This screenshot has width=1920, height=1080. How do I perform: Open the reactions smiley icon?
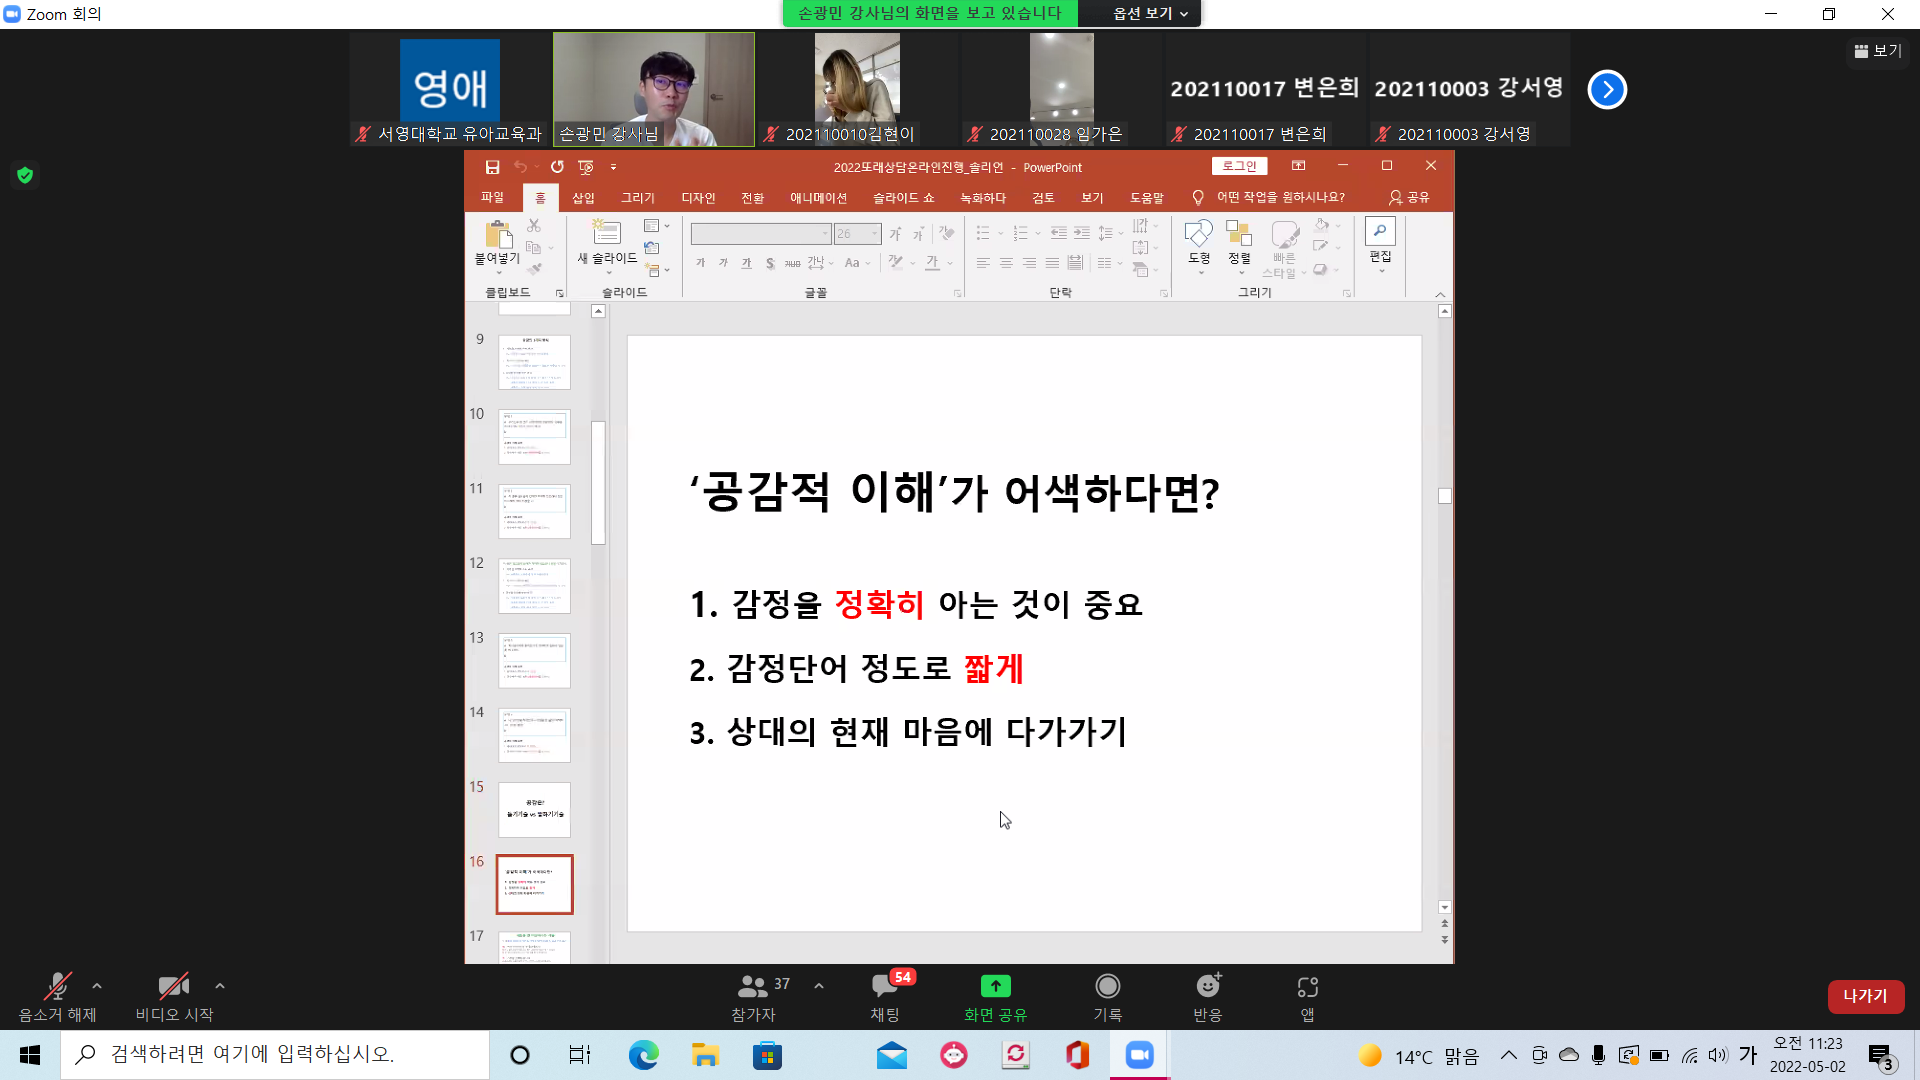(1207, 987)
